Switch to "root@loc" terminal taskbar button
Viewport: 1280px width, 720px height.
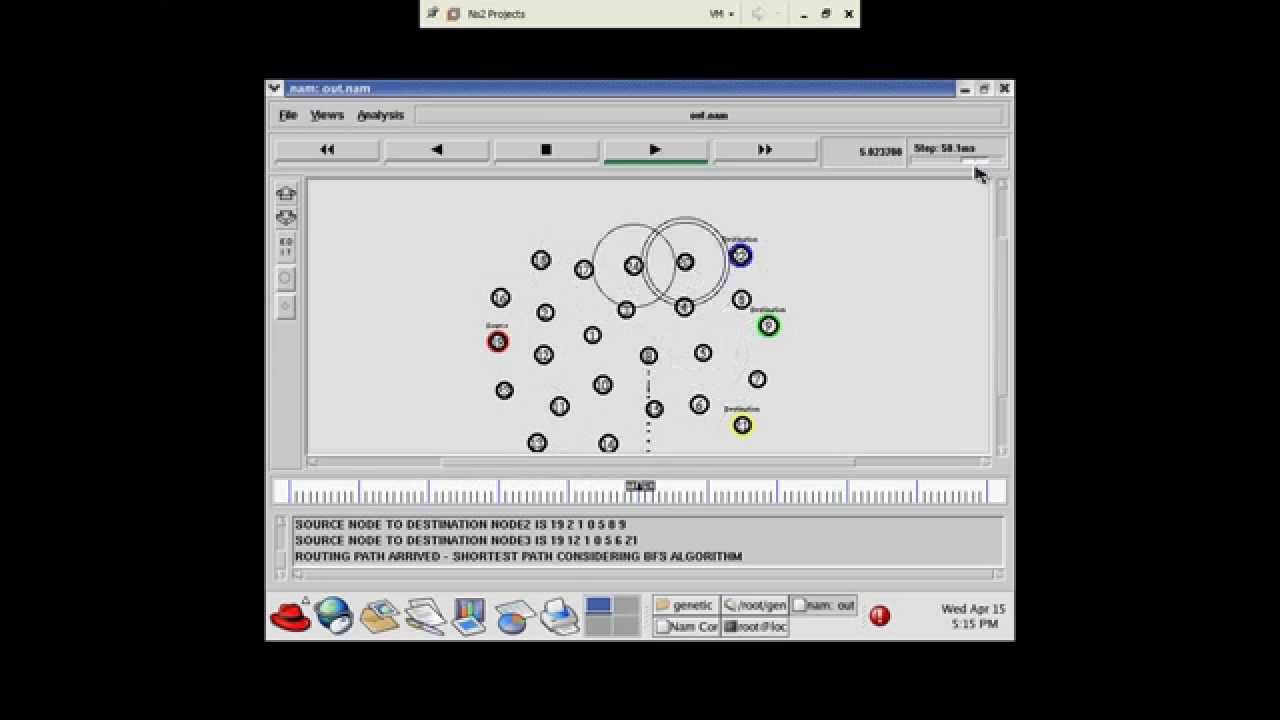coord(755,627)
